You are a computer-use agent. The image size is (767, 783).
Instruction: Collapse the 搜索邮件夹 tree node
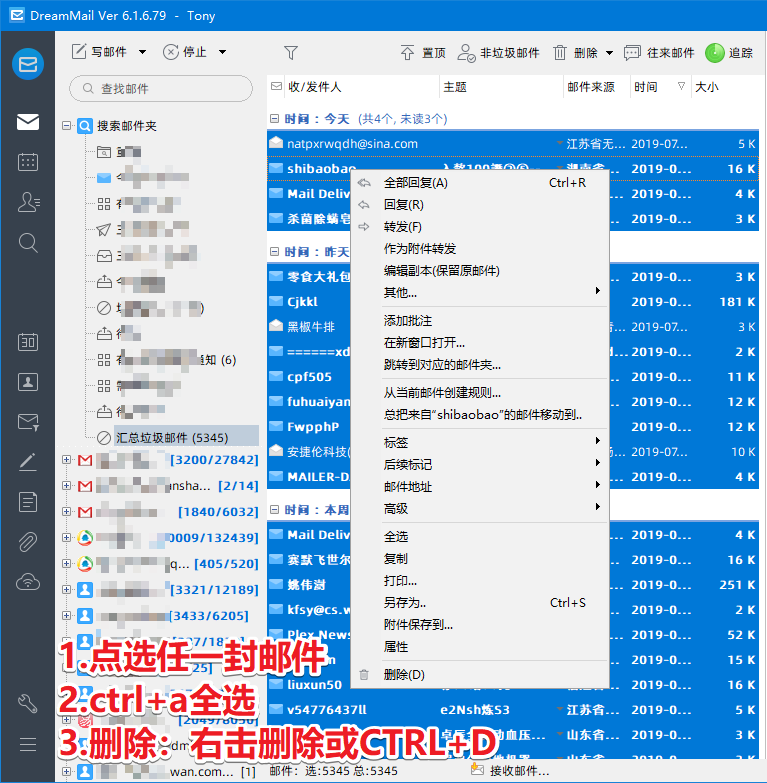pyautogui.click(x=66, y=125)
